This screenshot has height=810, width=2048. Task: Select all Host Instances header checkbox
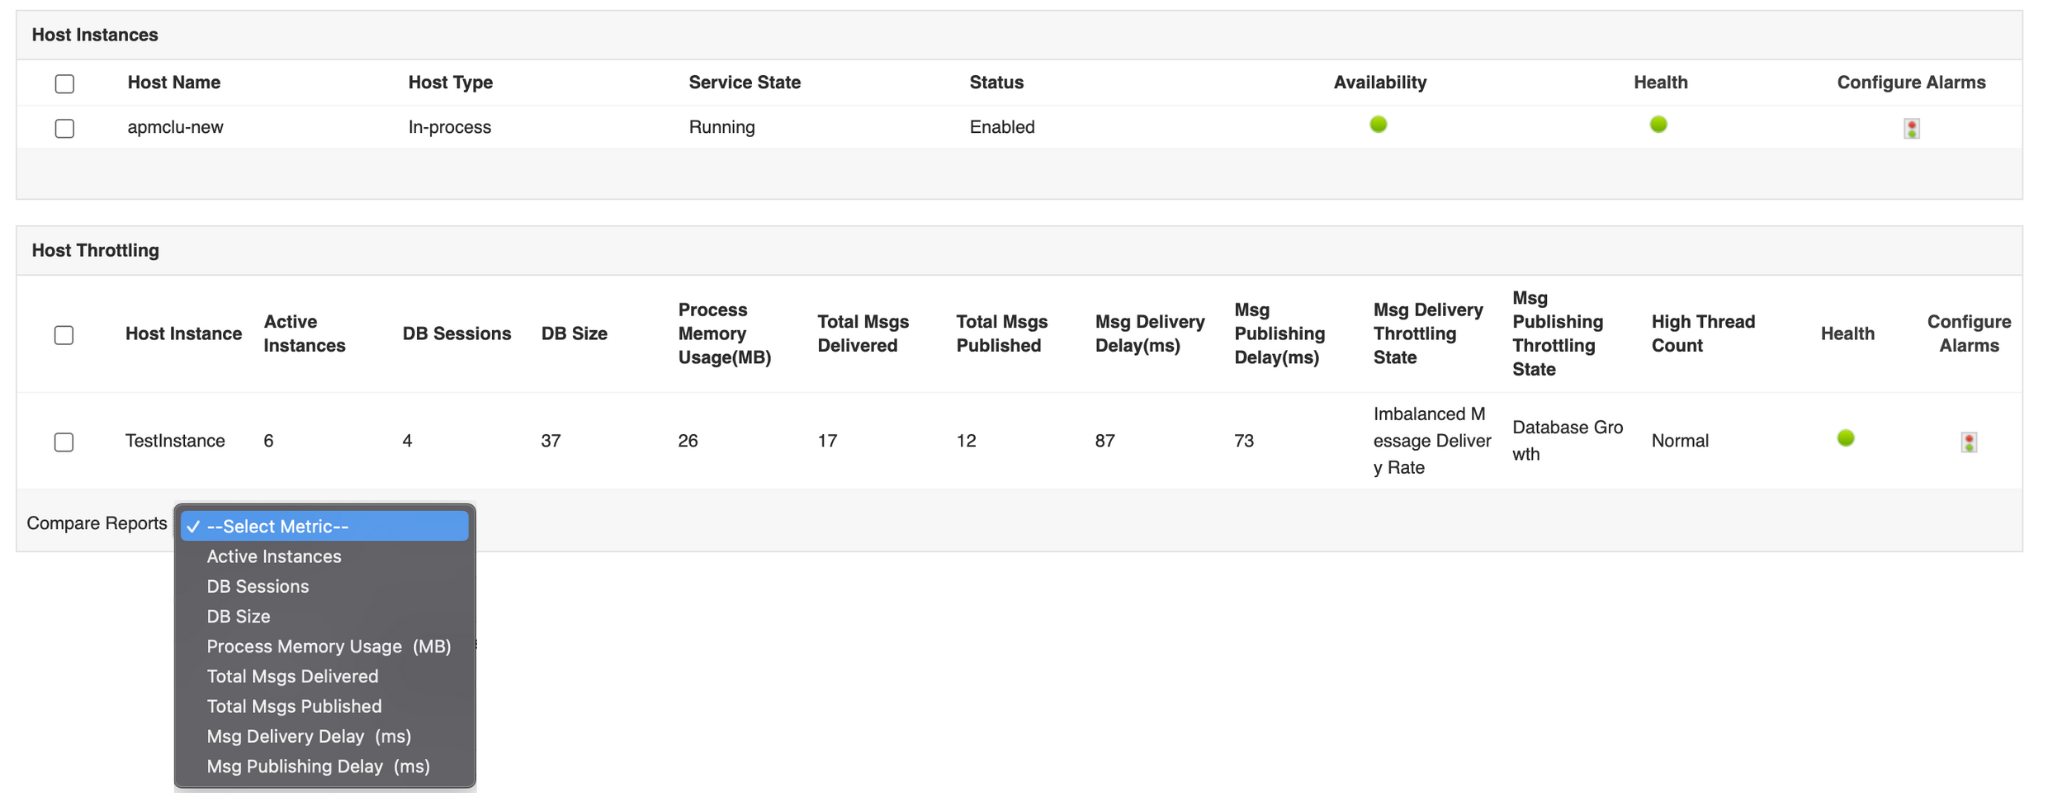click(x=65, y=84)
